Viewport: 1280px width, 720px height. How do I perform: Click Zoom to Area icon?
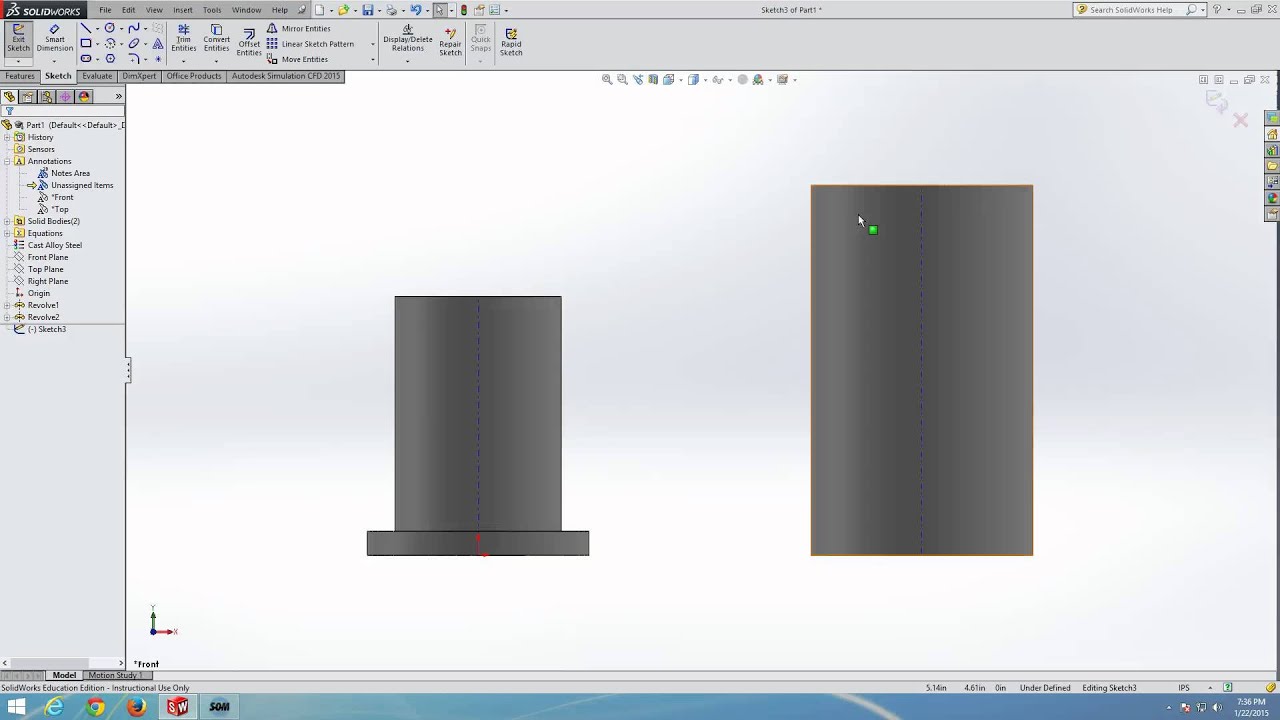[x=622, y=80]
